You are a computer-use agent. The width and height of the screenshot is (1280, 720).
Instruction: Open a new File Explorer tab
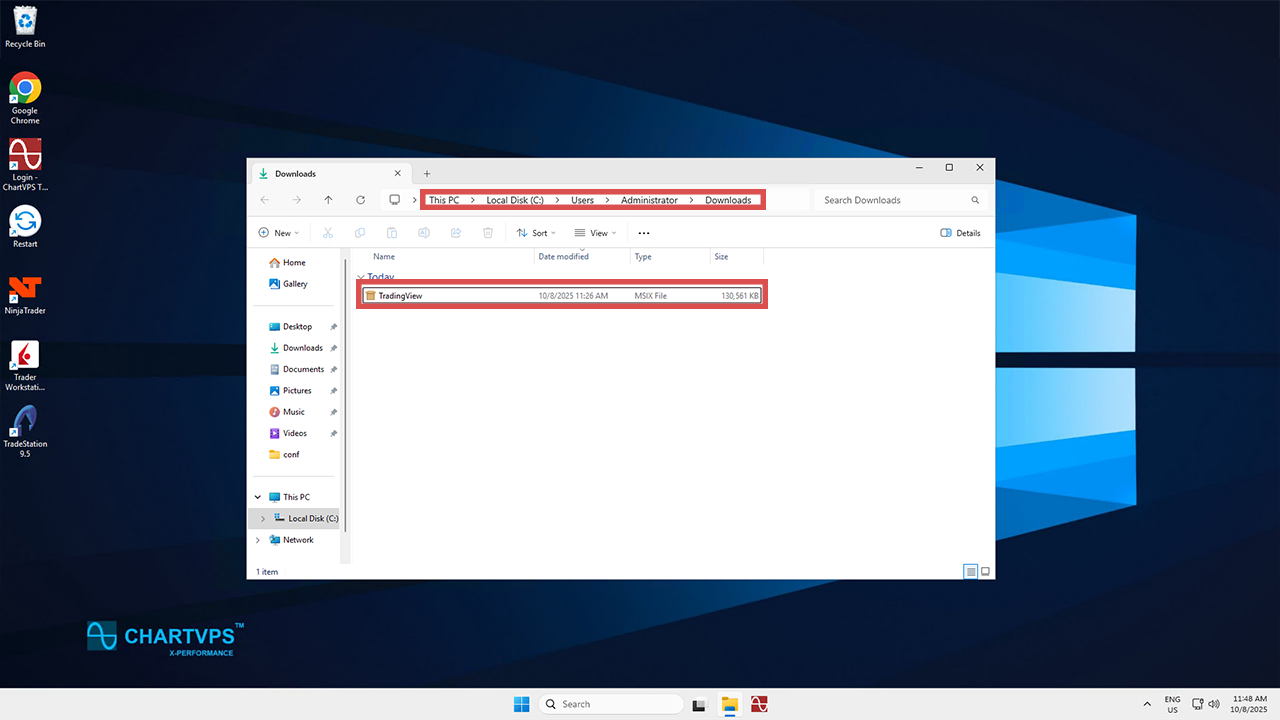click(427, 174)
